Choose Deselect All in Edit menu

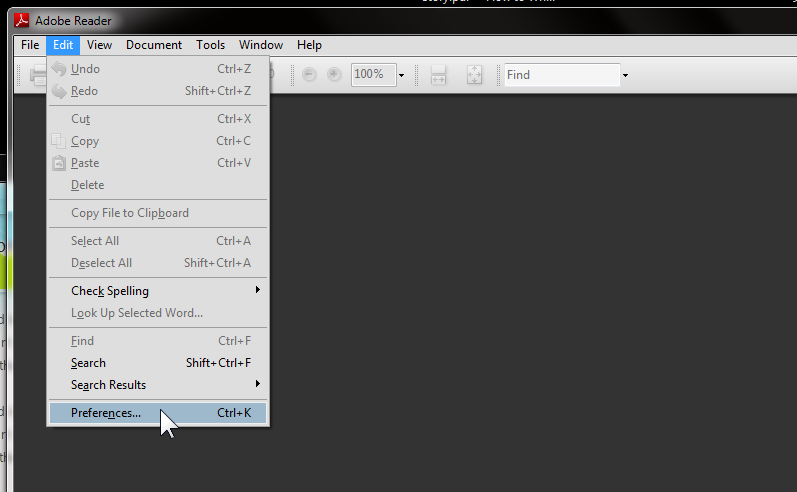[158, 263]
